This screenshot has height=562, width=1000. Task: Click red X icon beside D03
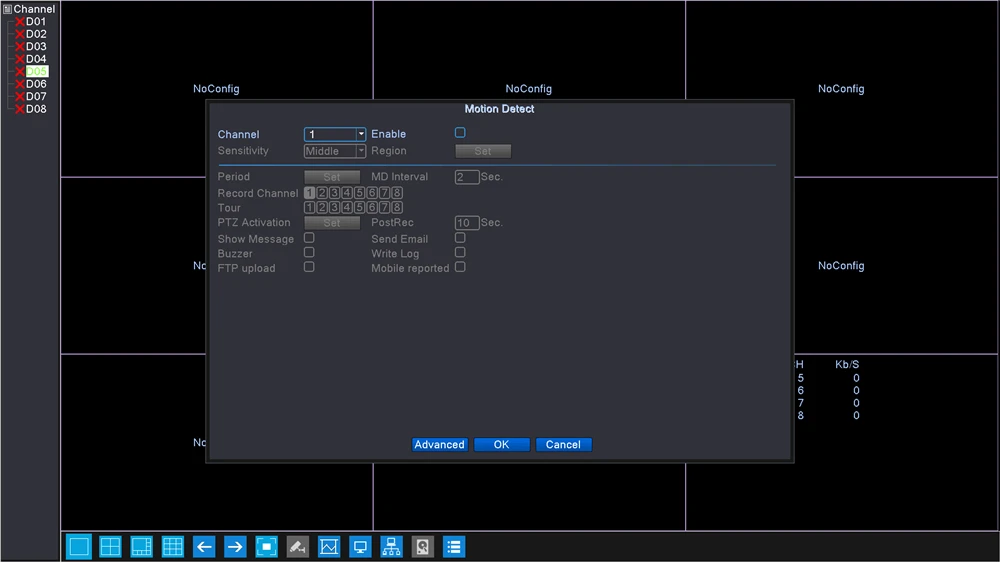coord(20,47)
